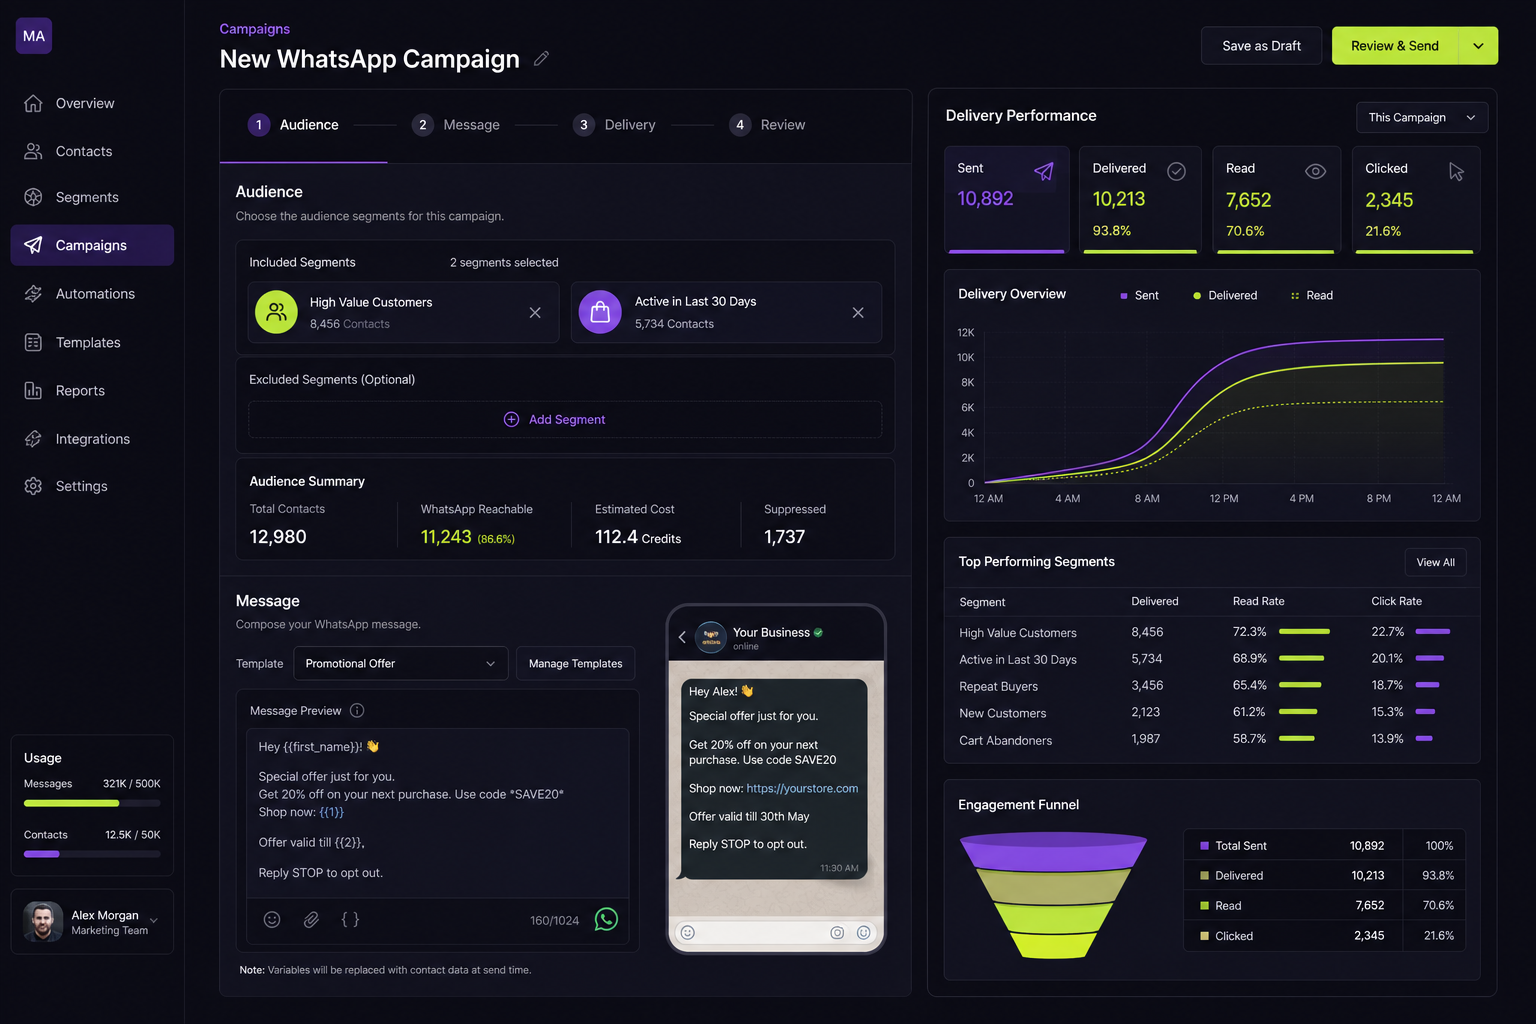1536x1024 pixels.
Task: Click the phone preview message input
Action: tap(775, 933)
